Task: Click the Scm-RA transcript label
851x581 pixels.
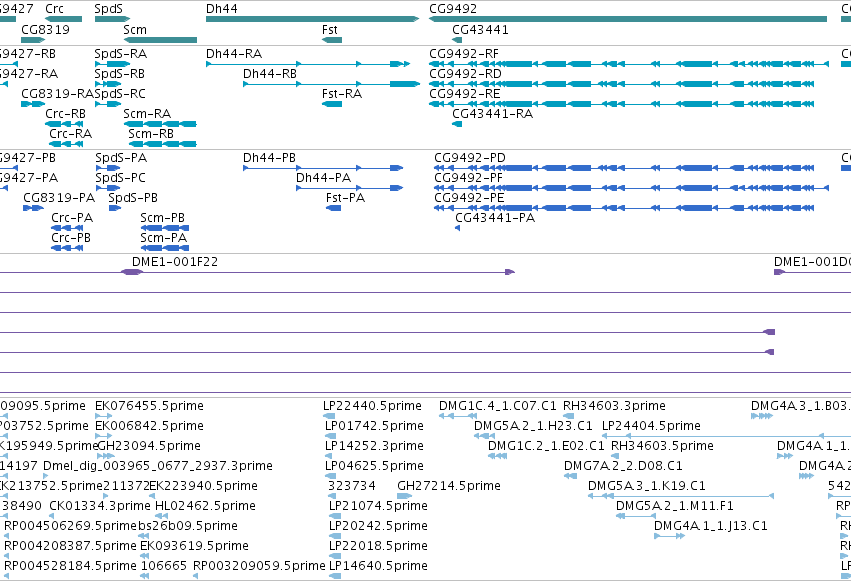Action: pos(147,114)
